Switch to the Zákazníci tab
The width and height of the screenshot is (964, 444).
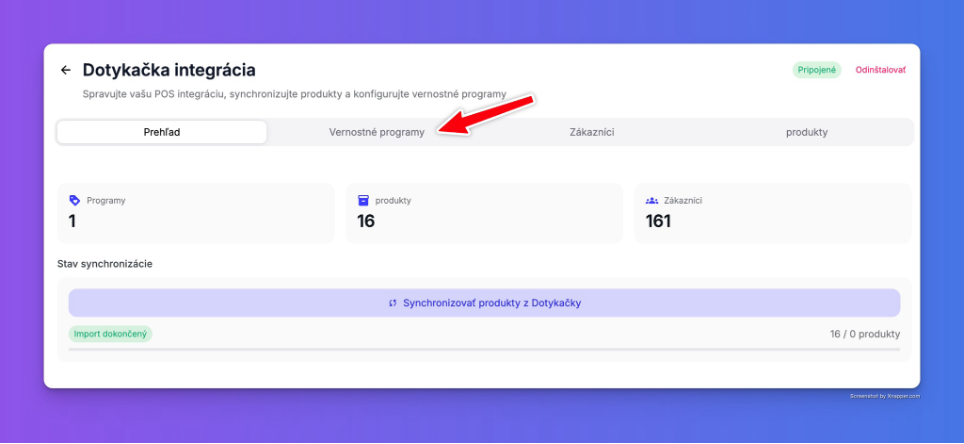coord(592,132)
